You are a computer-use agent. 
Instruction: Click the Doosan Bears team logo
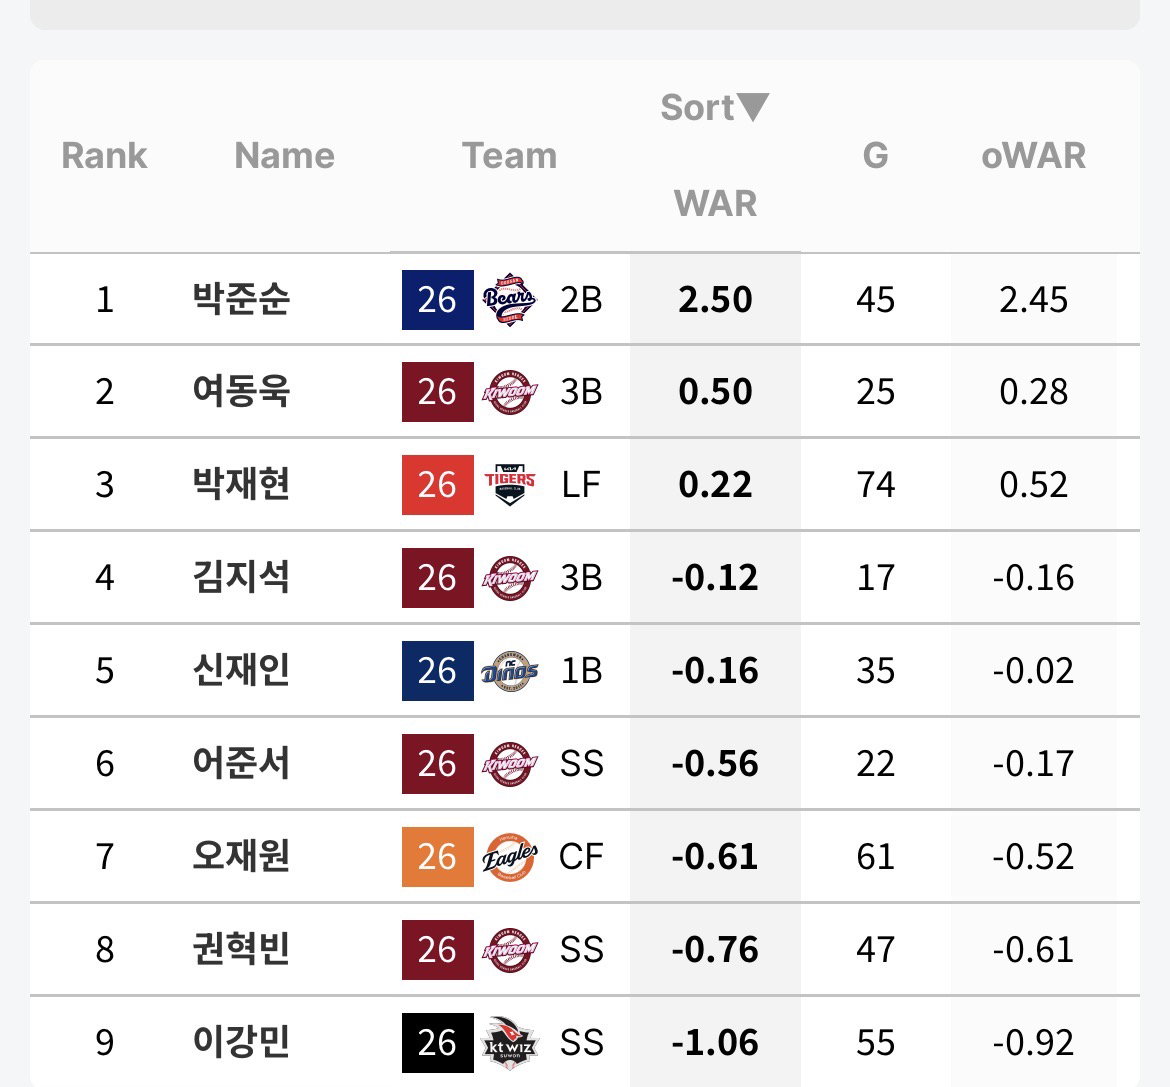[x=509, y=300]
